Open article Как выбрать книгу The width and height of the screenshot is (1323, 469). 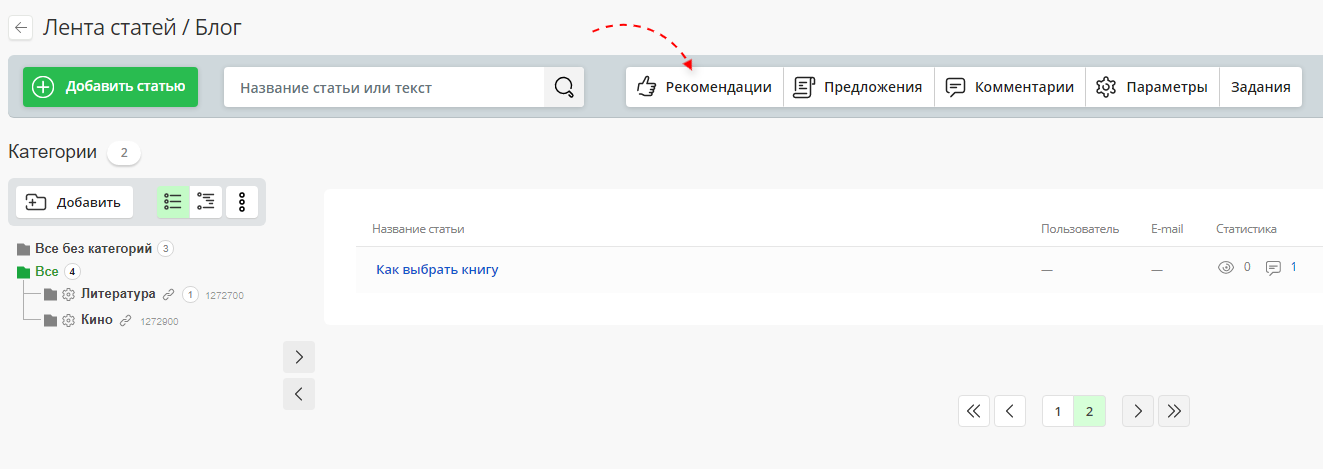click(437, 269)
